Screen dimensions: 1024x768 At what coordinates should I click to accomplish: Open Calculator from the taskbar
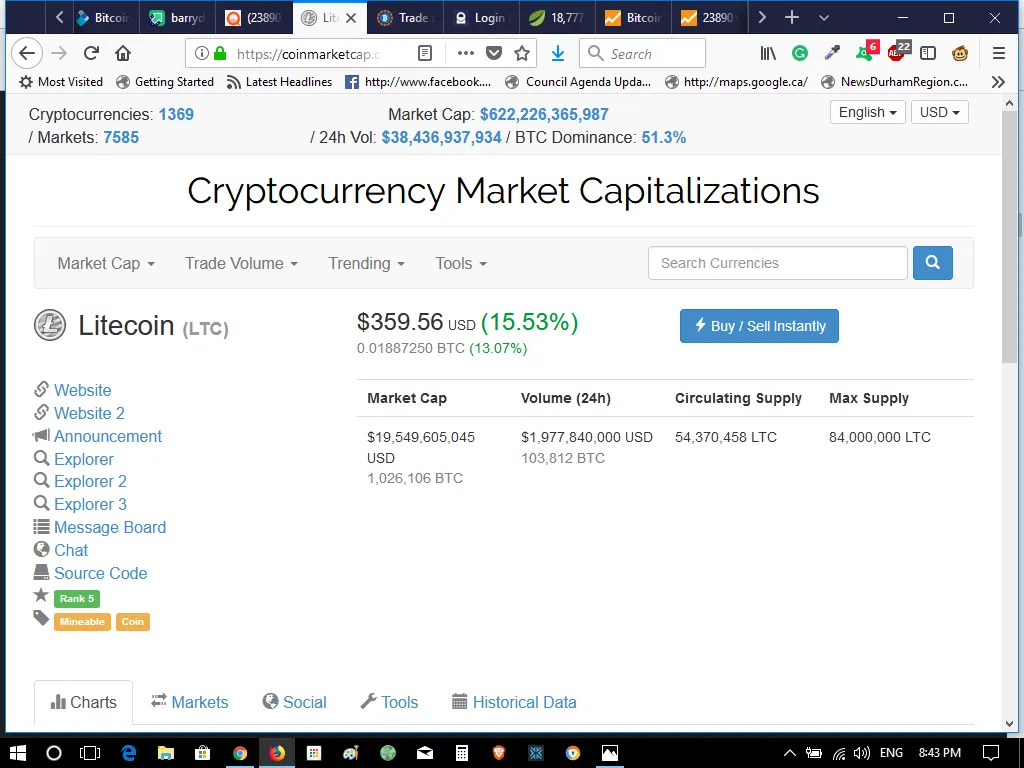(x=462, y=753)
